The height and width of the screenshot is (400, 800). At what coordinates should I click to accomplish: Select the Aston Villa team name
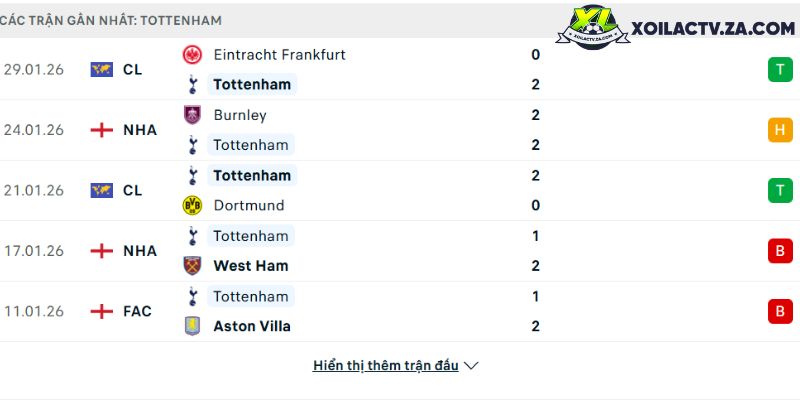(252, 326)
